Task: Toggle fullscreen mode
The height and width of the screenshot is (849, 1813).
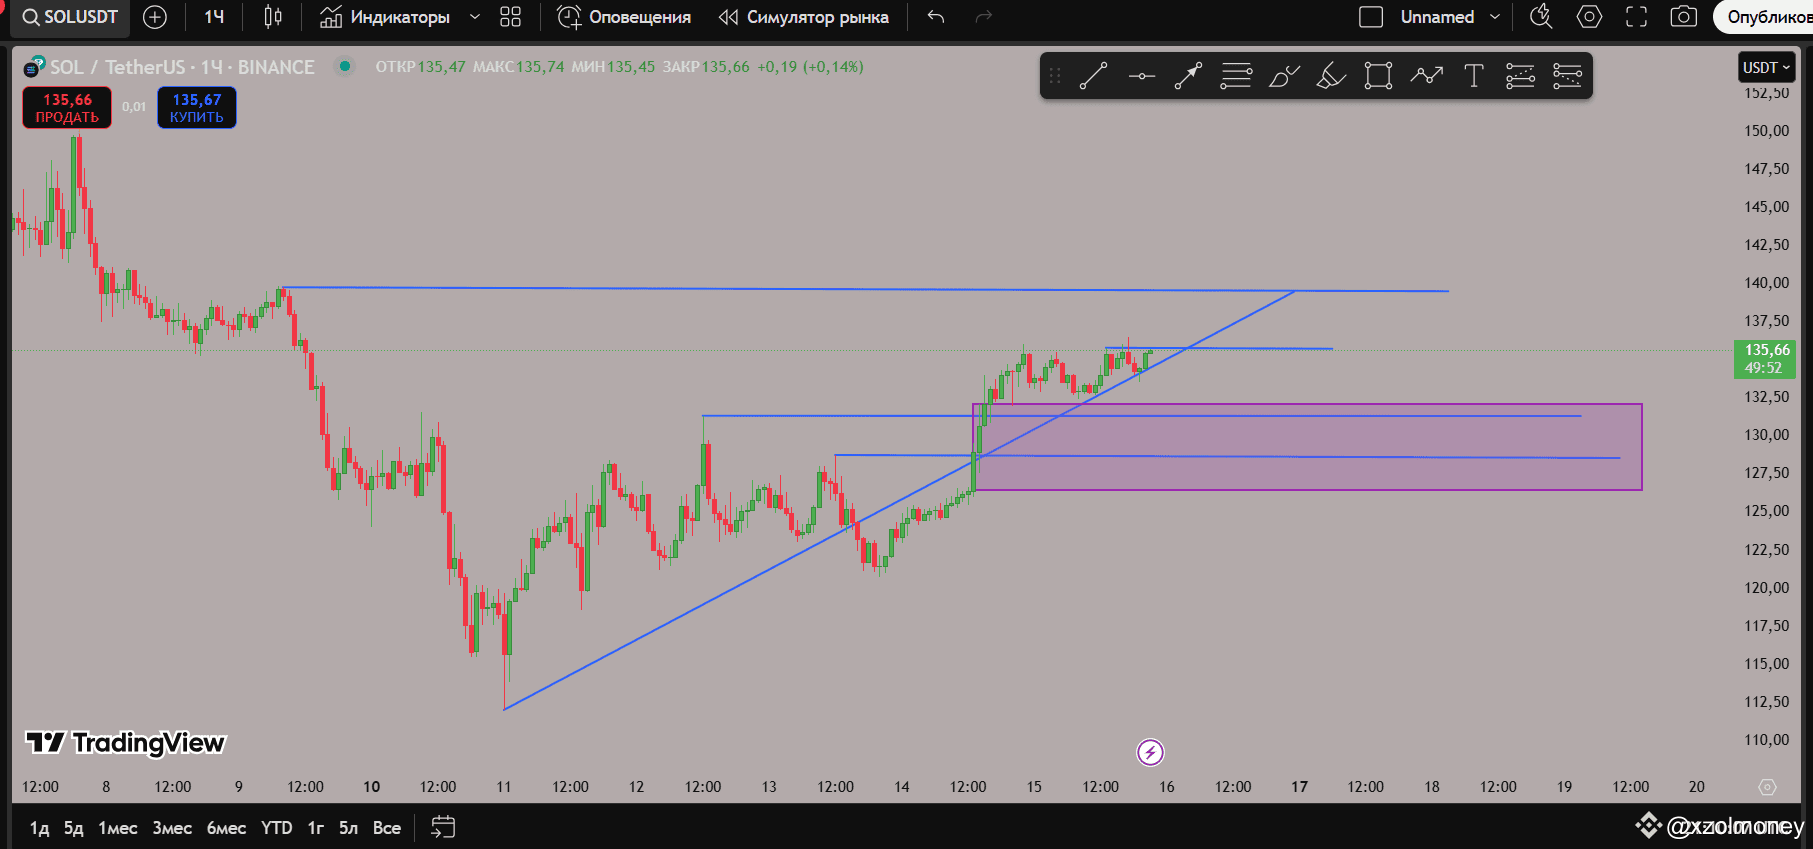Action: [x=1636, y=17]
